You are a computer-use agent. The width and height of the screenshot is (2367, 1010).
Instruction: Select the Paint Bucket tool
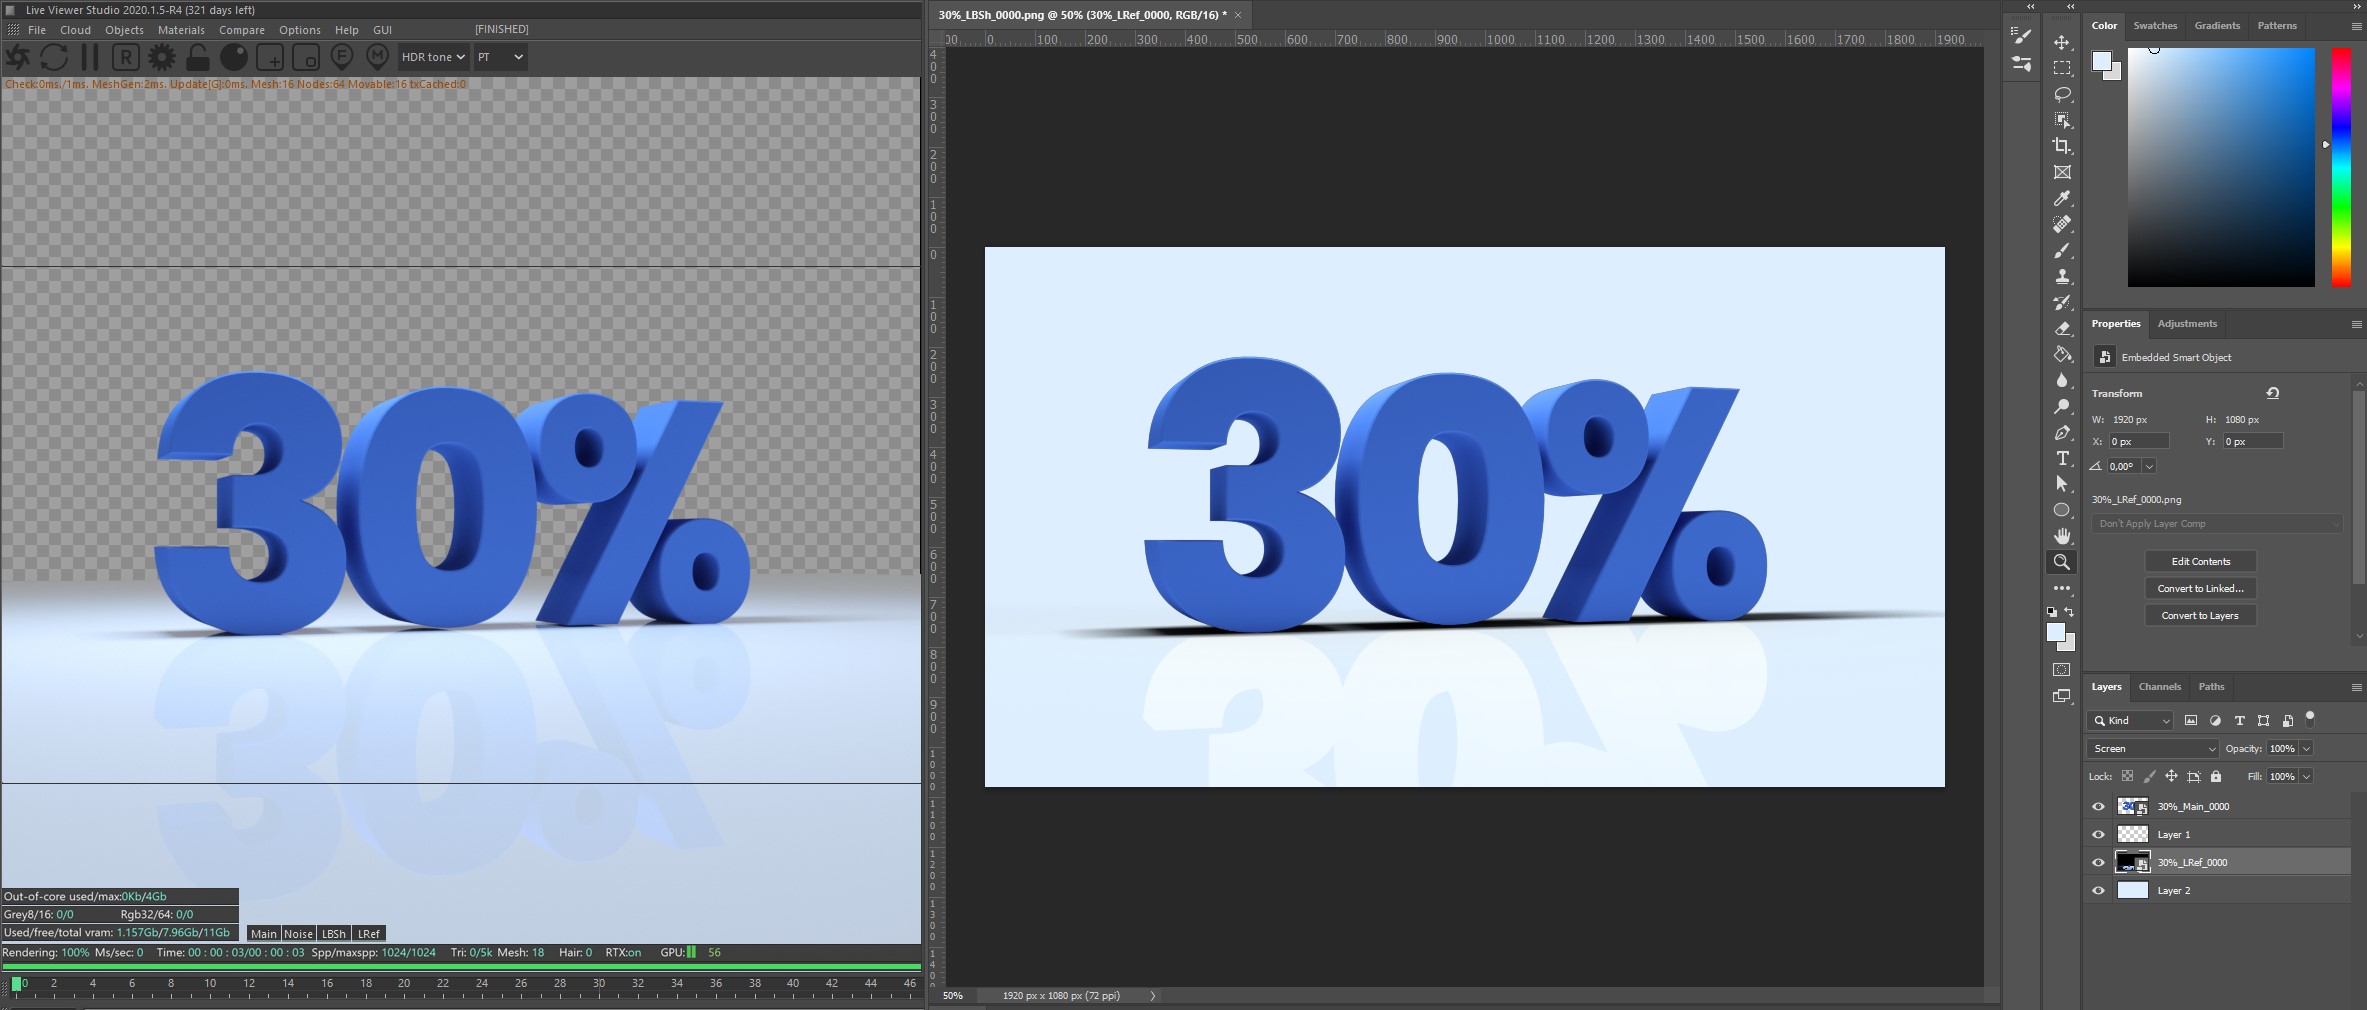2062,354
